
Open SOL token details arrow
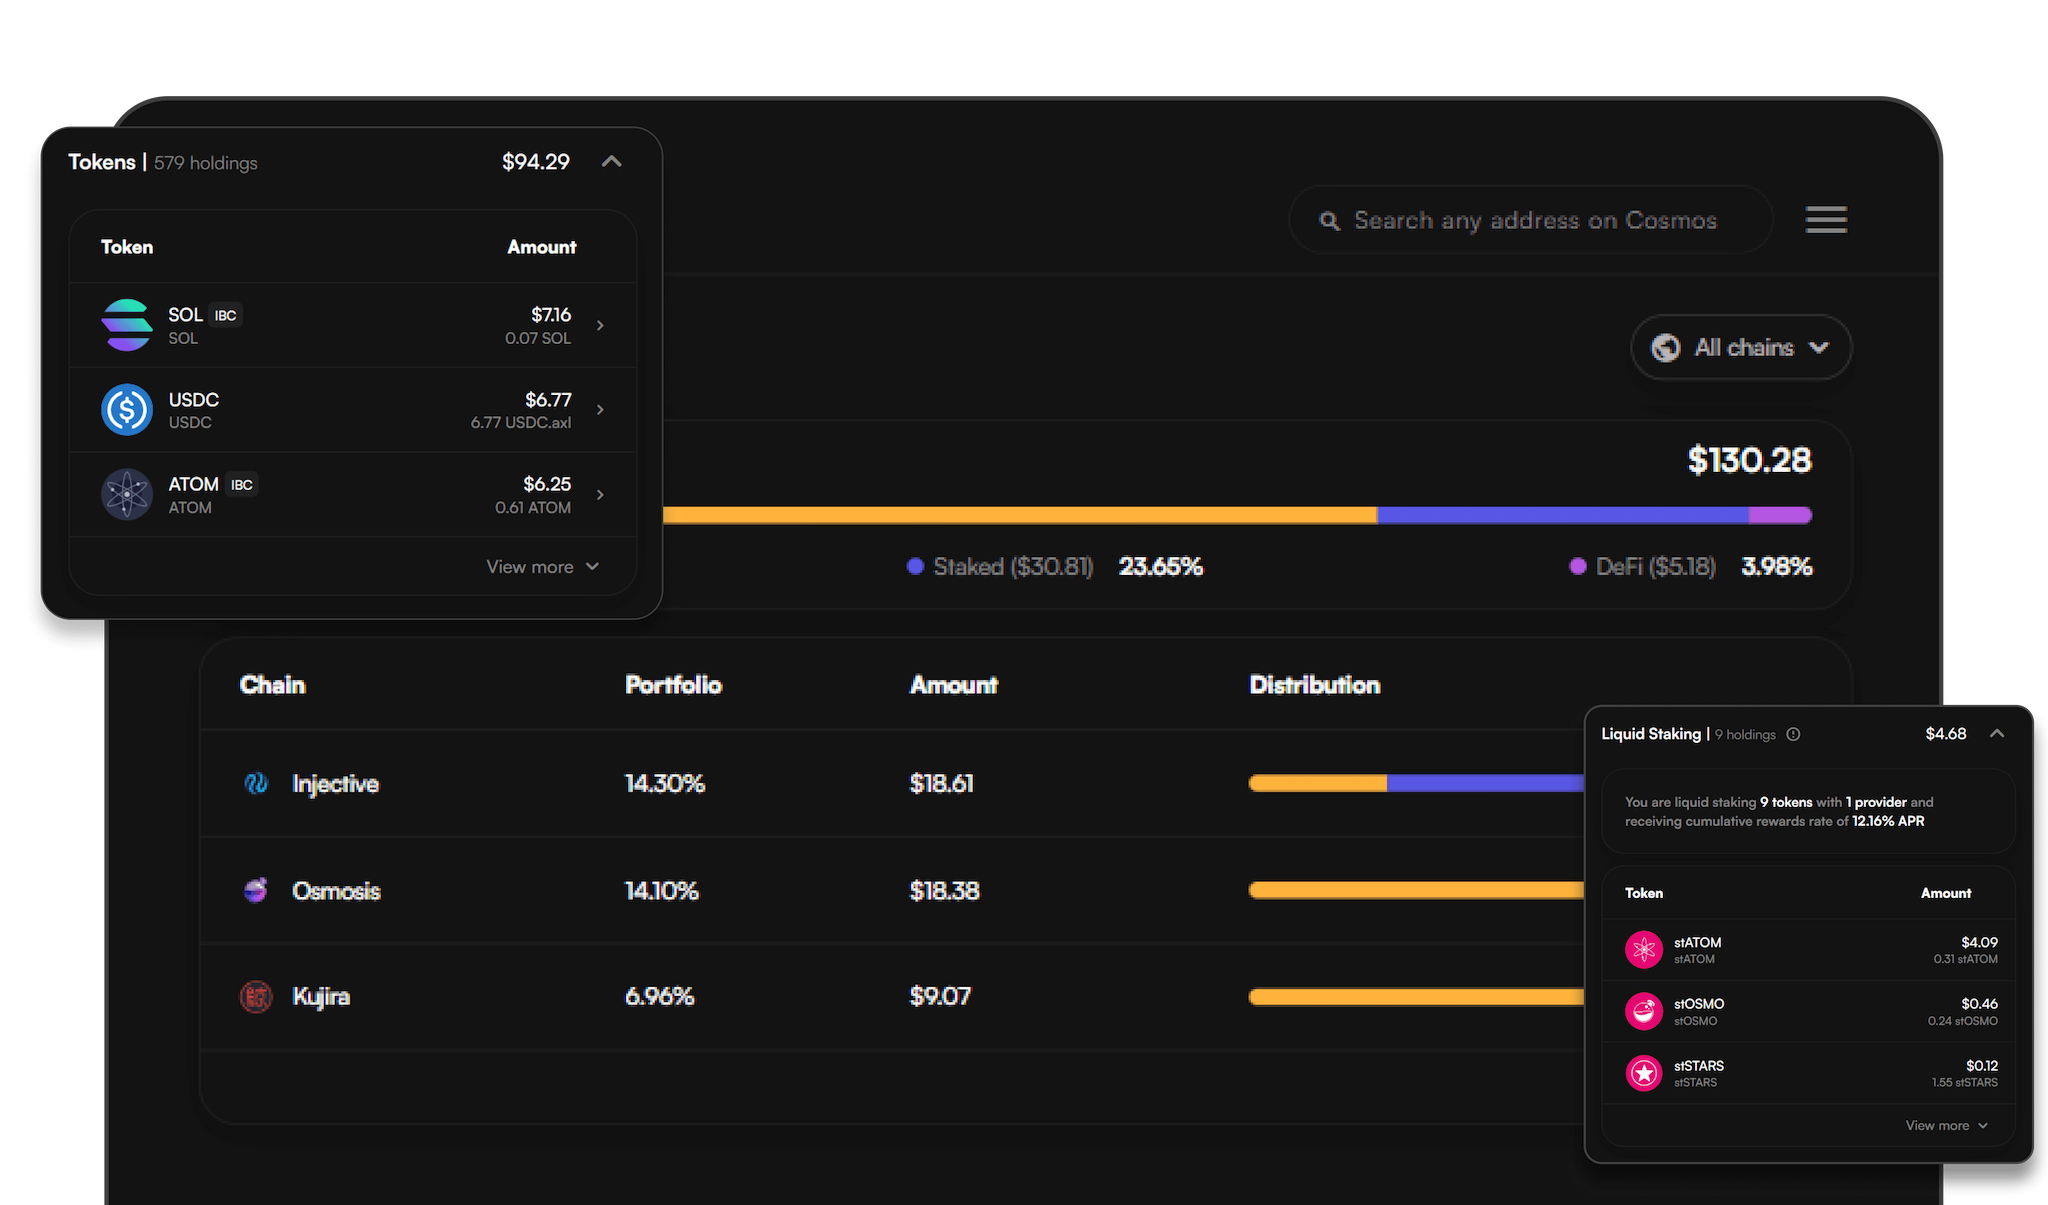[x=600, y=325]
